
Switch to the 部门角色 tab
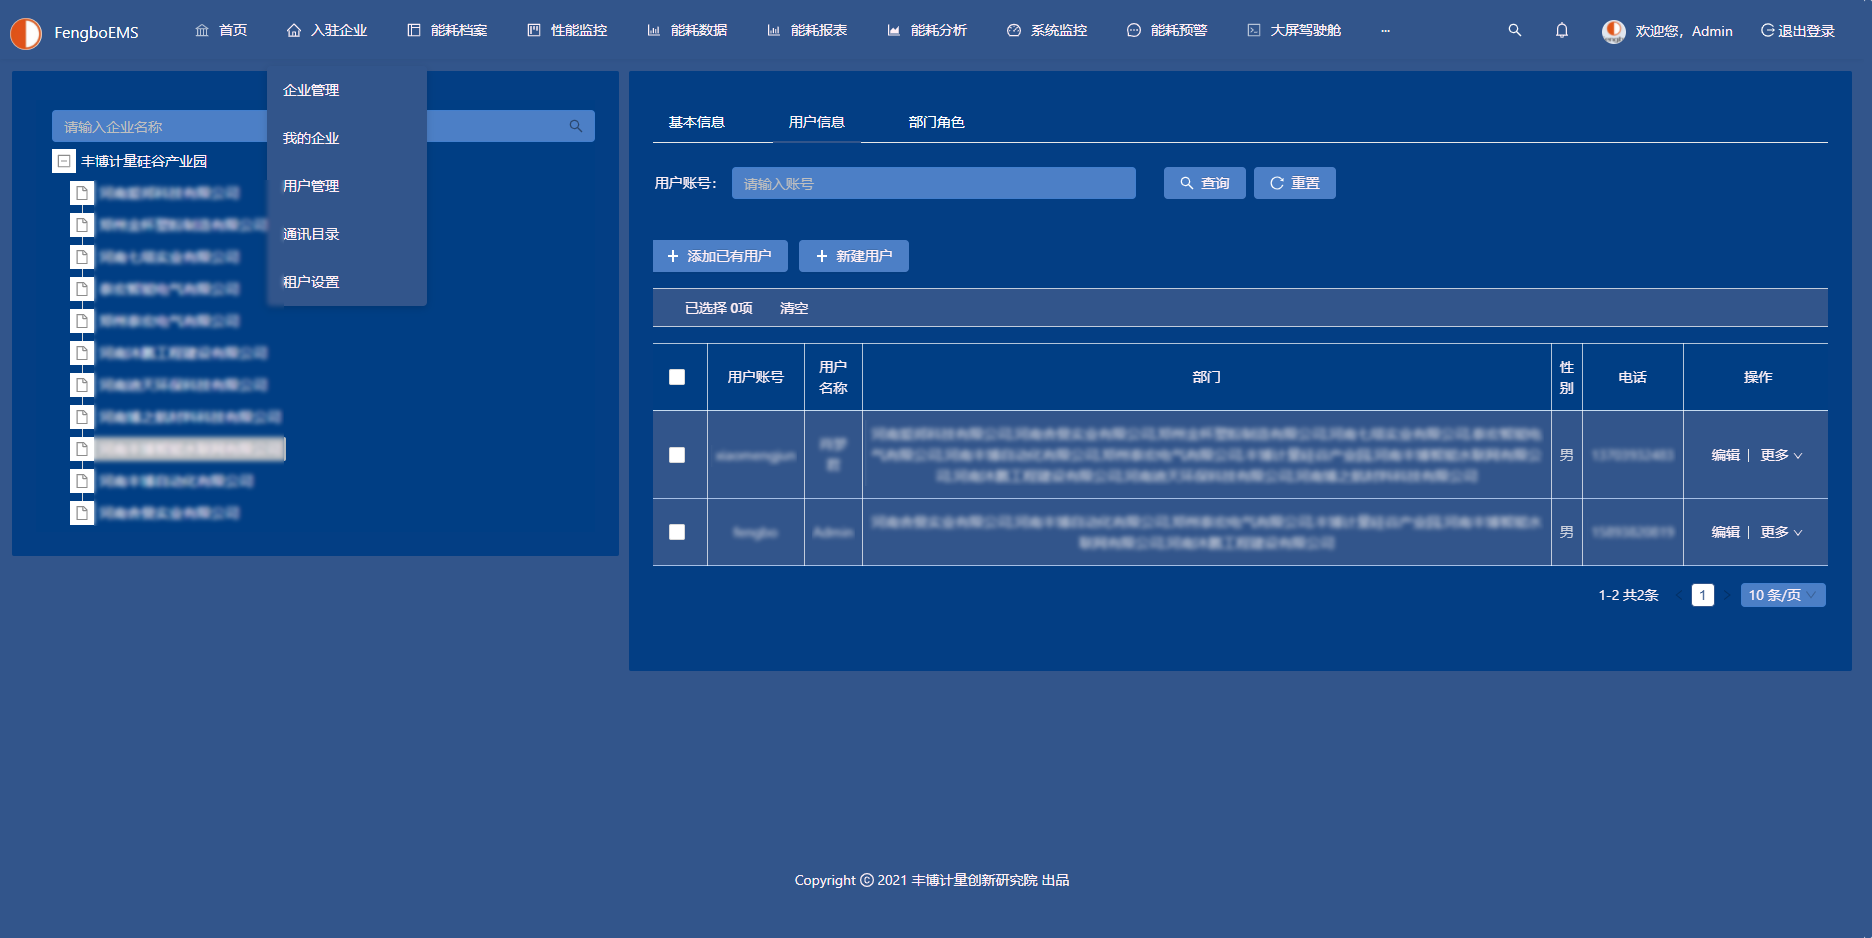(x=936, y=122)
